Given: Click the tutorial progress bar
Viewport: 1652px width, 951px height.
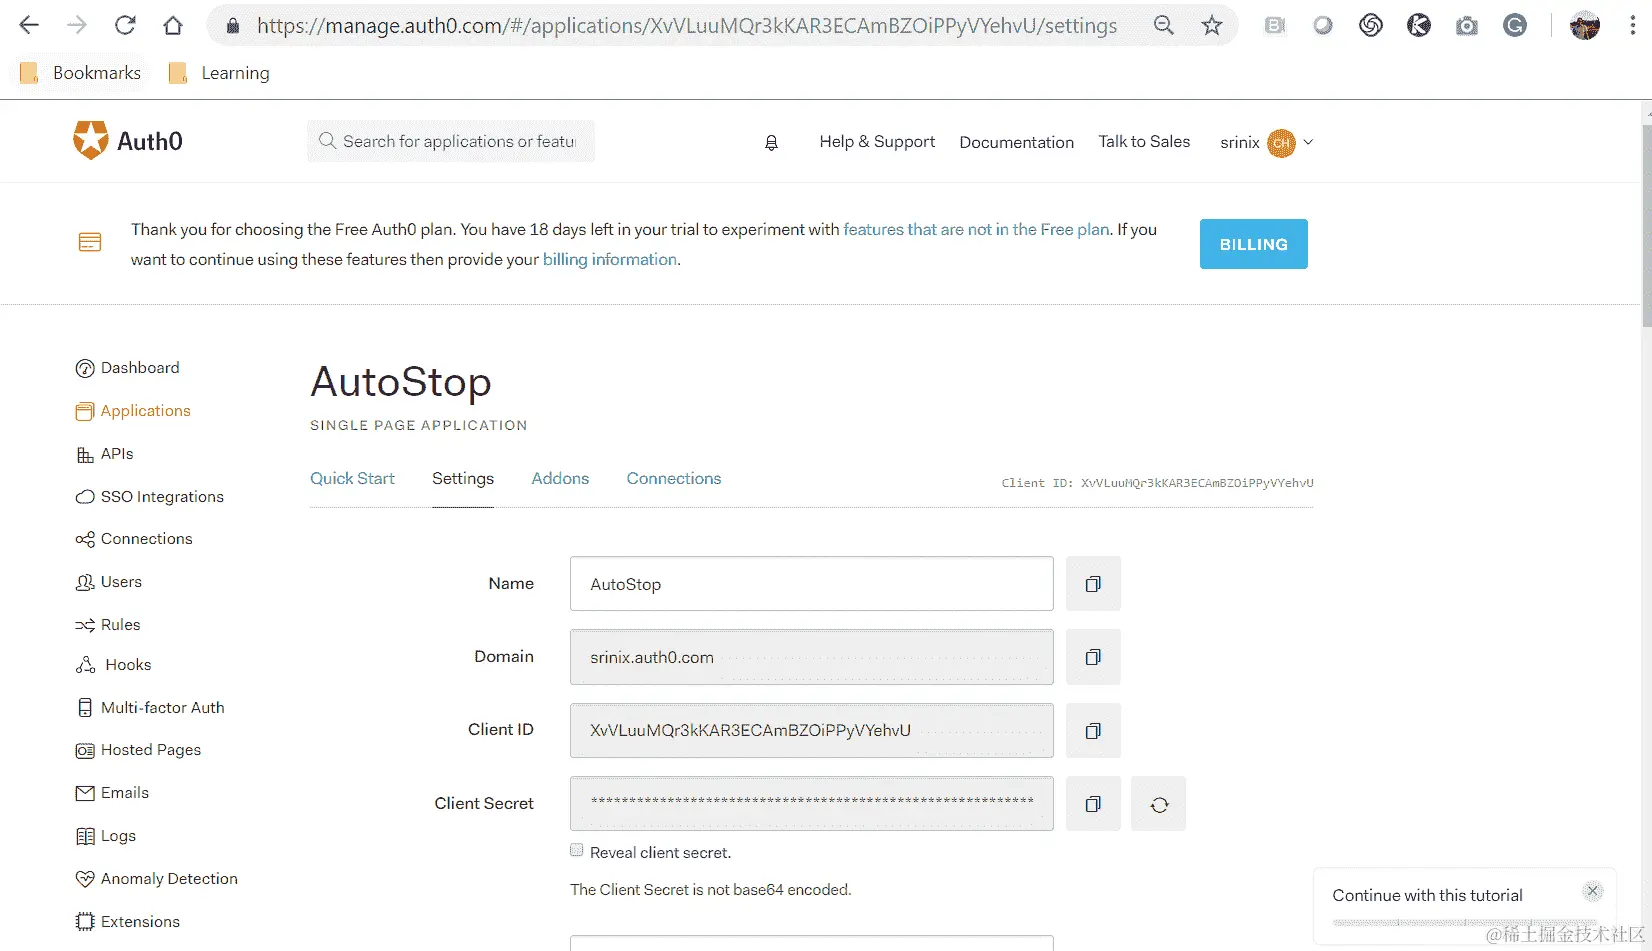Looking at the screenshot, I should (x=1465, y=922).
